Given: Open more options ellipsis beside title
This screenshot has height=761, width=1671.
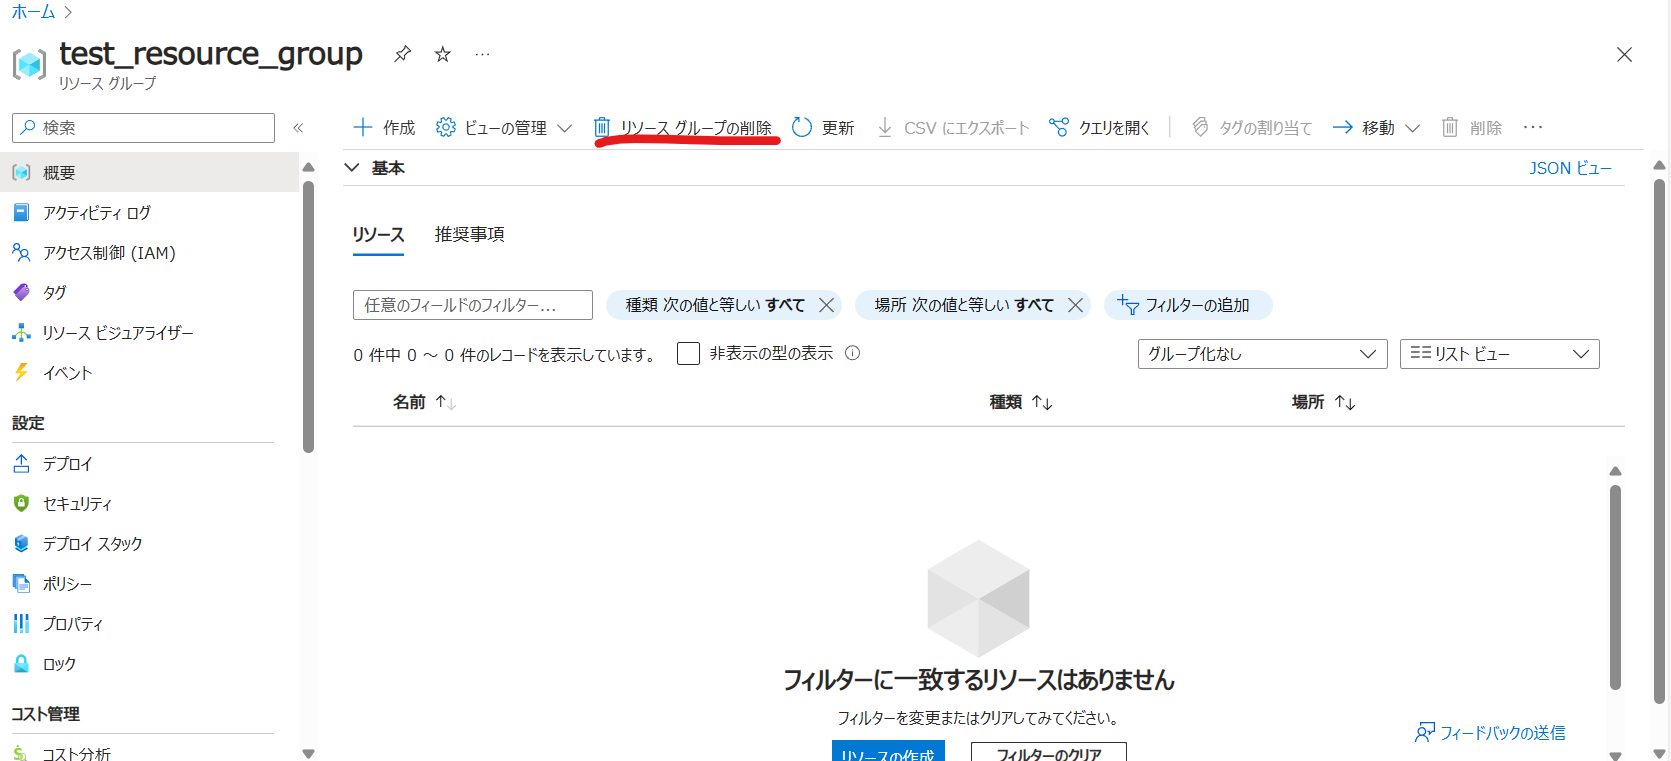Looking at the screenshot, I should click(x=482, y=54).
